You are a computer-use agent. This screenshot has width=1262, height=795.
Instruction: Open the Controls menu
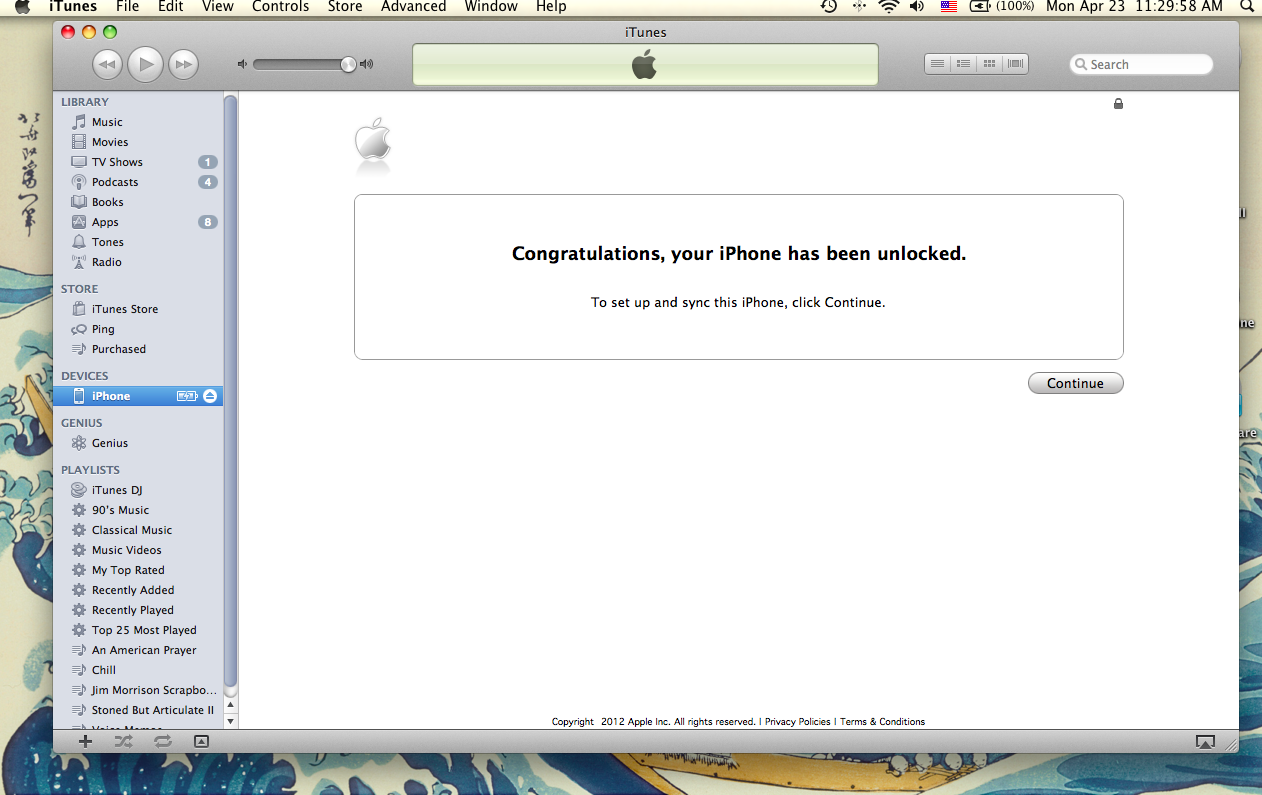click(x=280, y=7)
